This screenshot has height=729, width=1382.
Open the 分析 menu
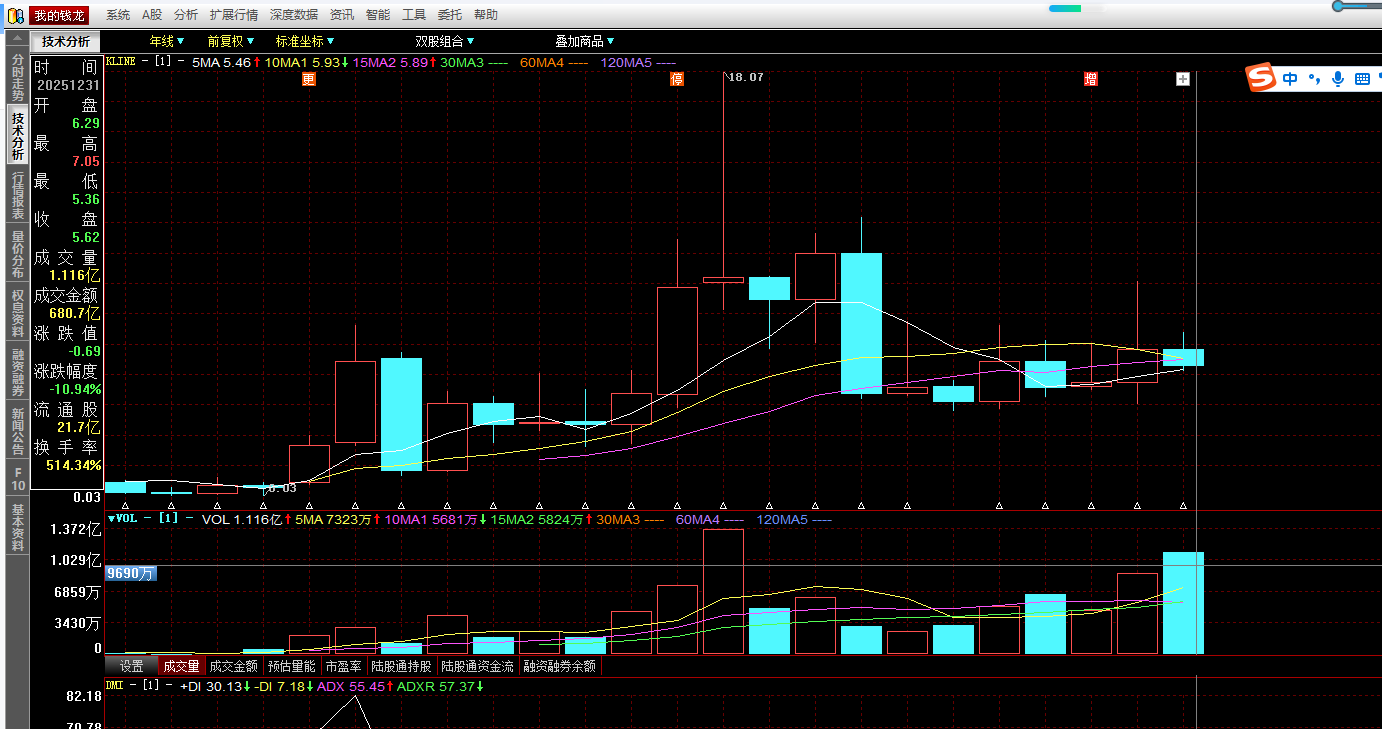click(185, 15)
